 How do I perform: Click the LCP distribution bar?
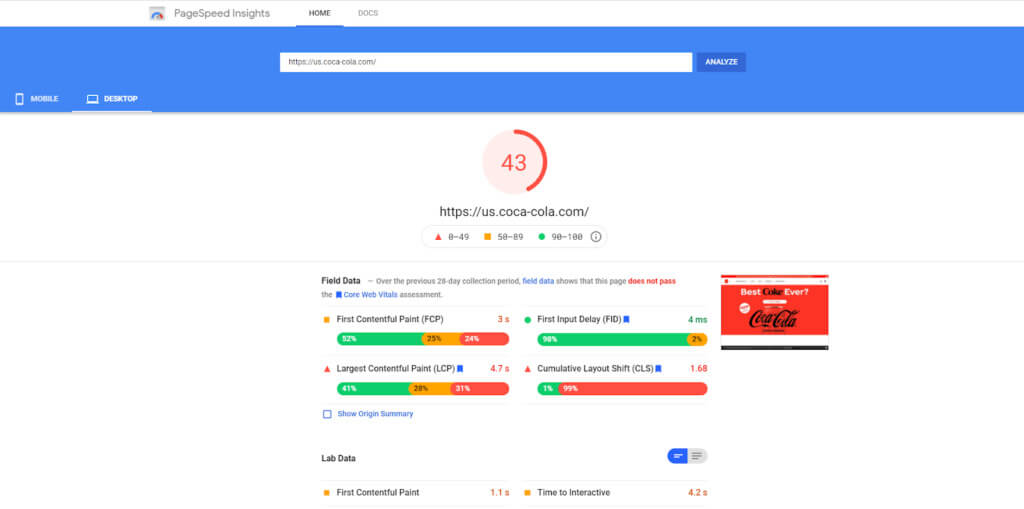pyautogui.click(x=423, y=389)
